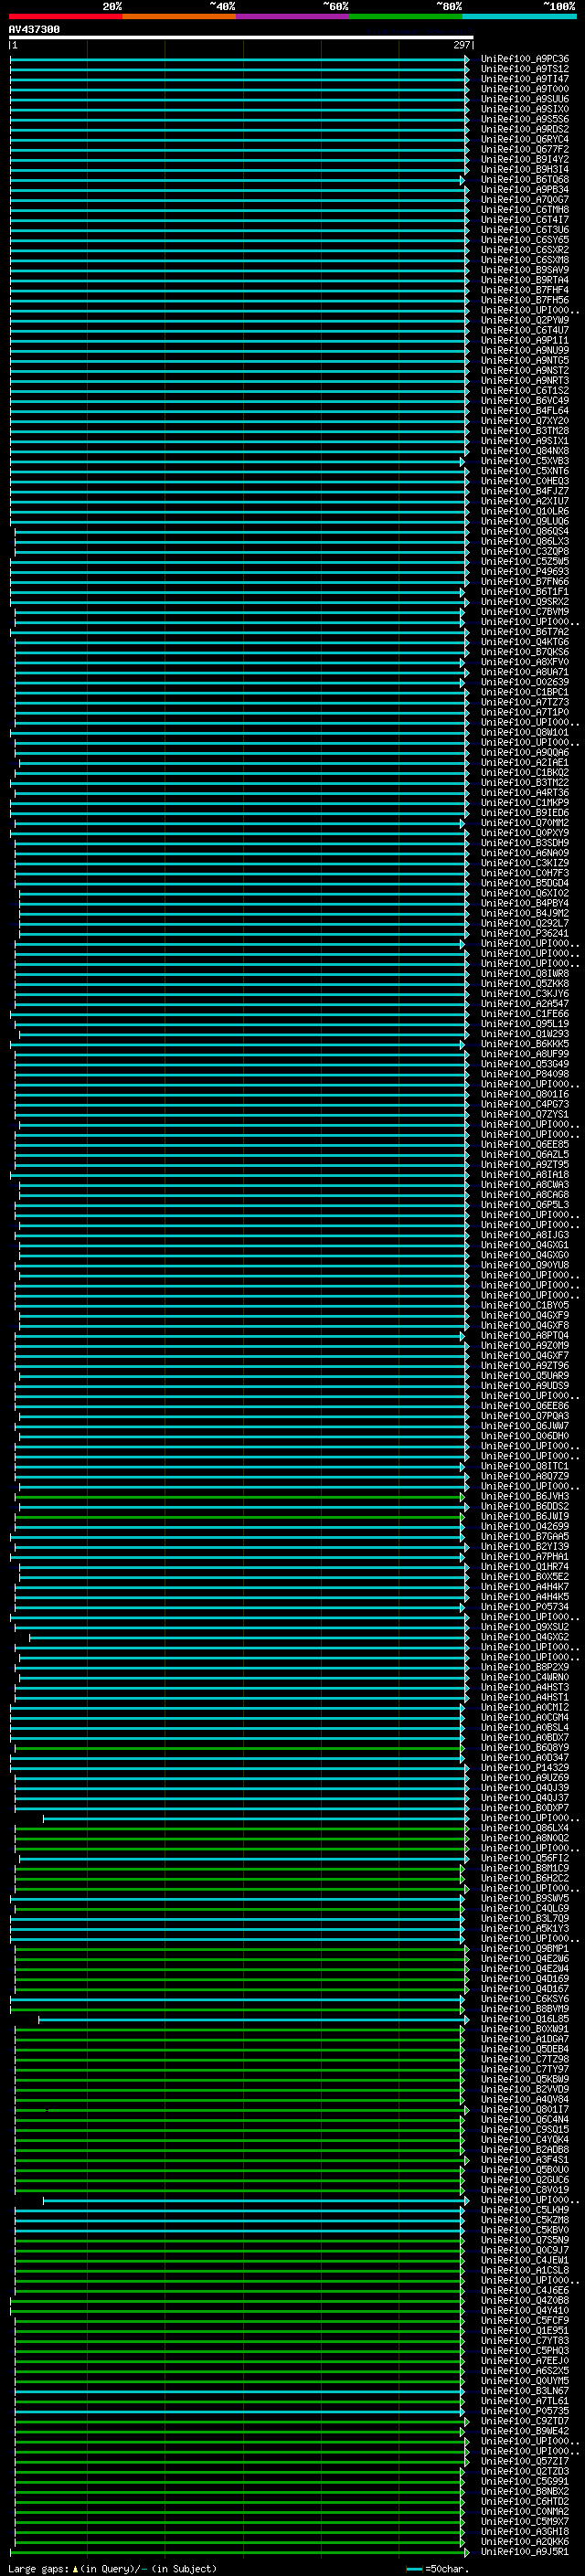
Task: Select the UniRef100_Q4Y410 label
Action: pos(525,2310)
